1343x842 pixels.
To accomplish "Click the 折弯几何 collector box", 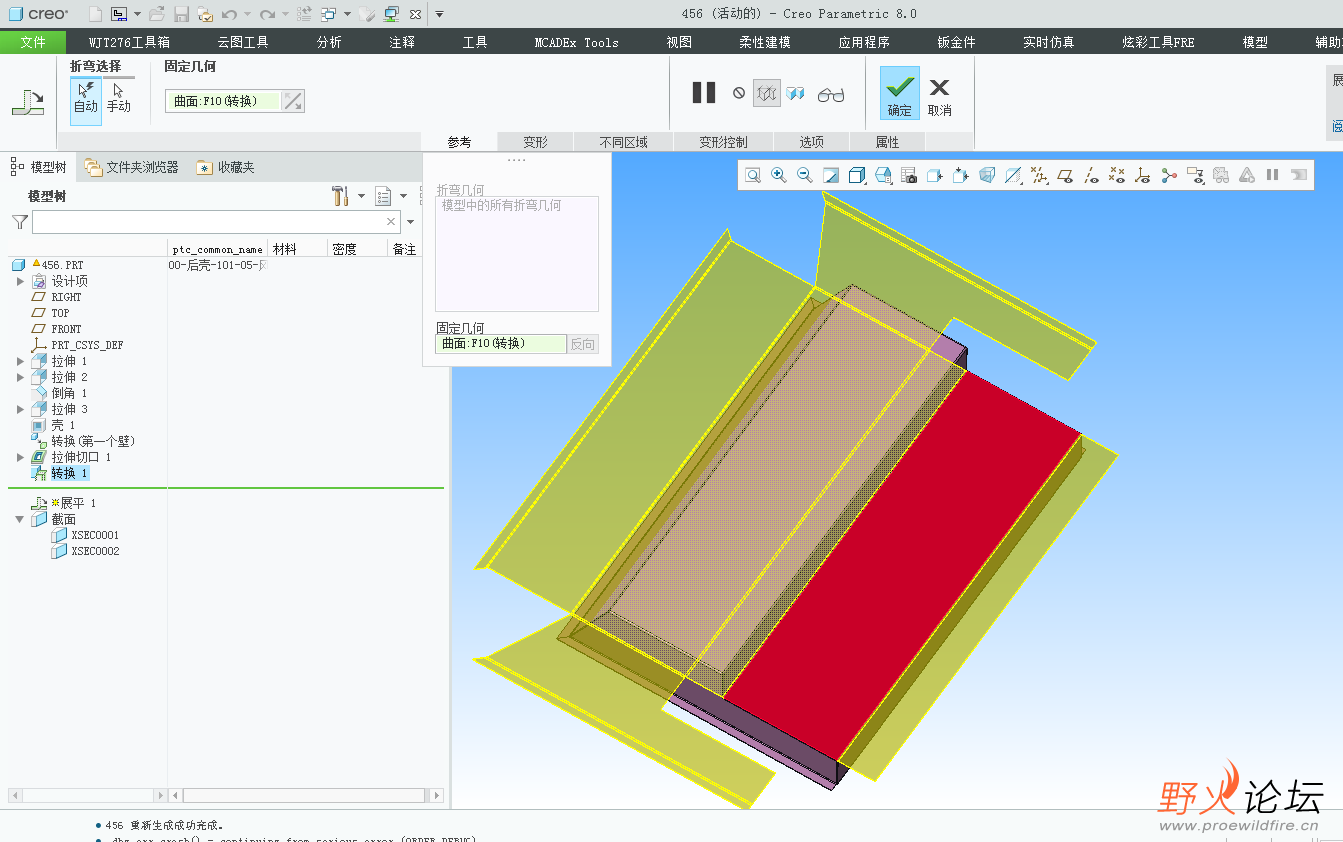I will coord(517,254).
